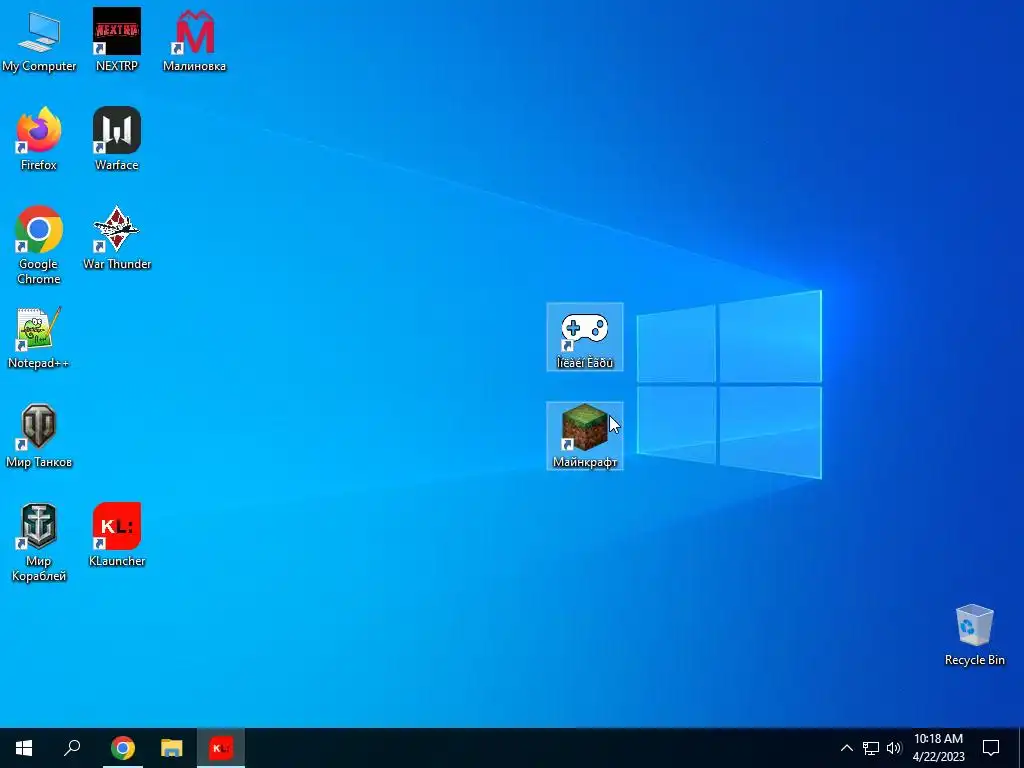Image resolution: width=1024 pixels, height=768 pixels.
Task: Click the Show desktop strip
Action: tap(1021, 748)
